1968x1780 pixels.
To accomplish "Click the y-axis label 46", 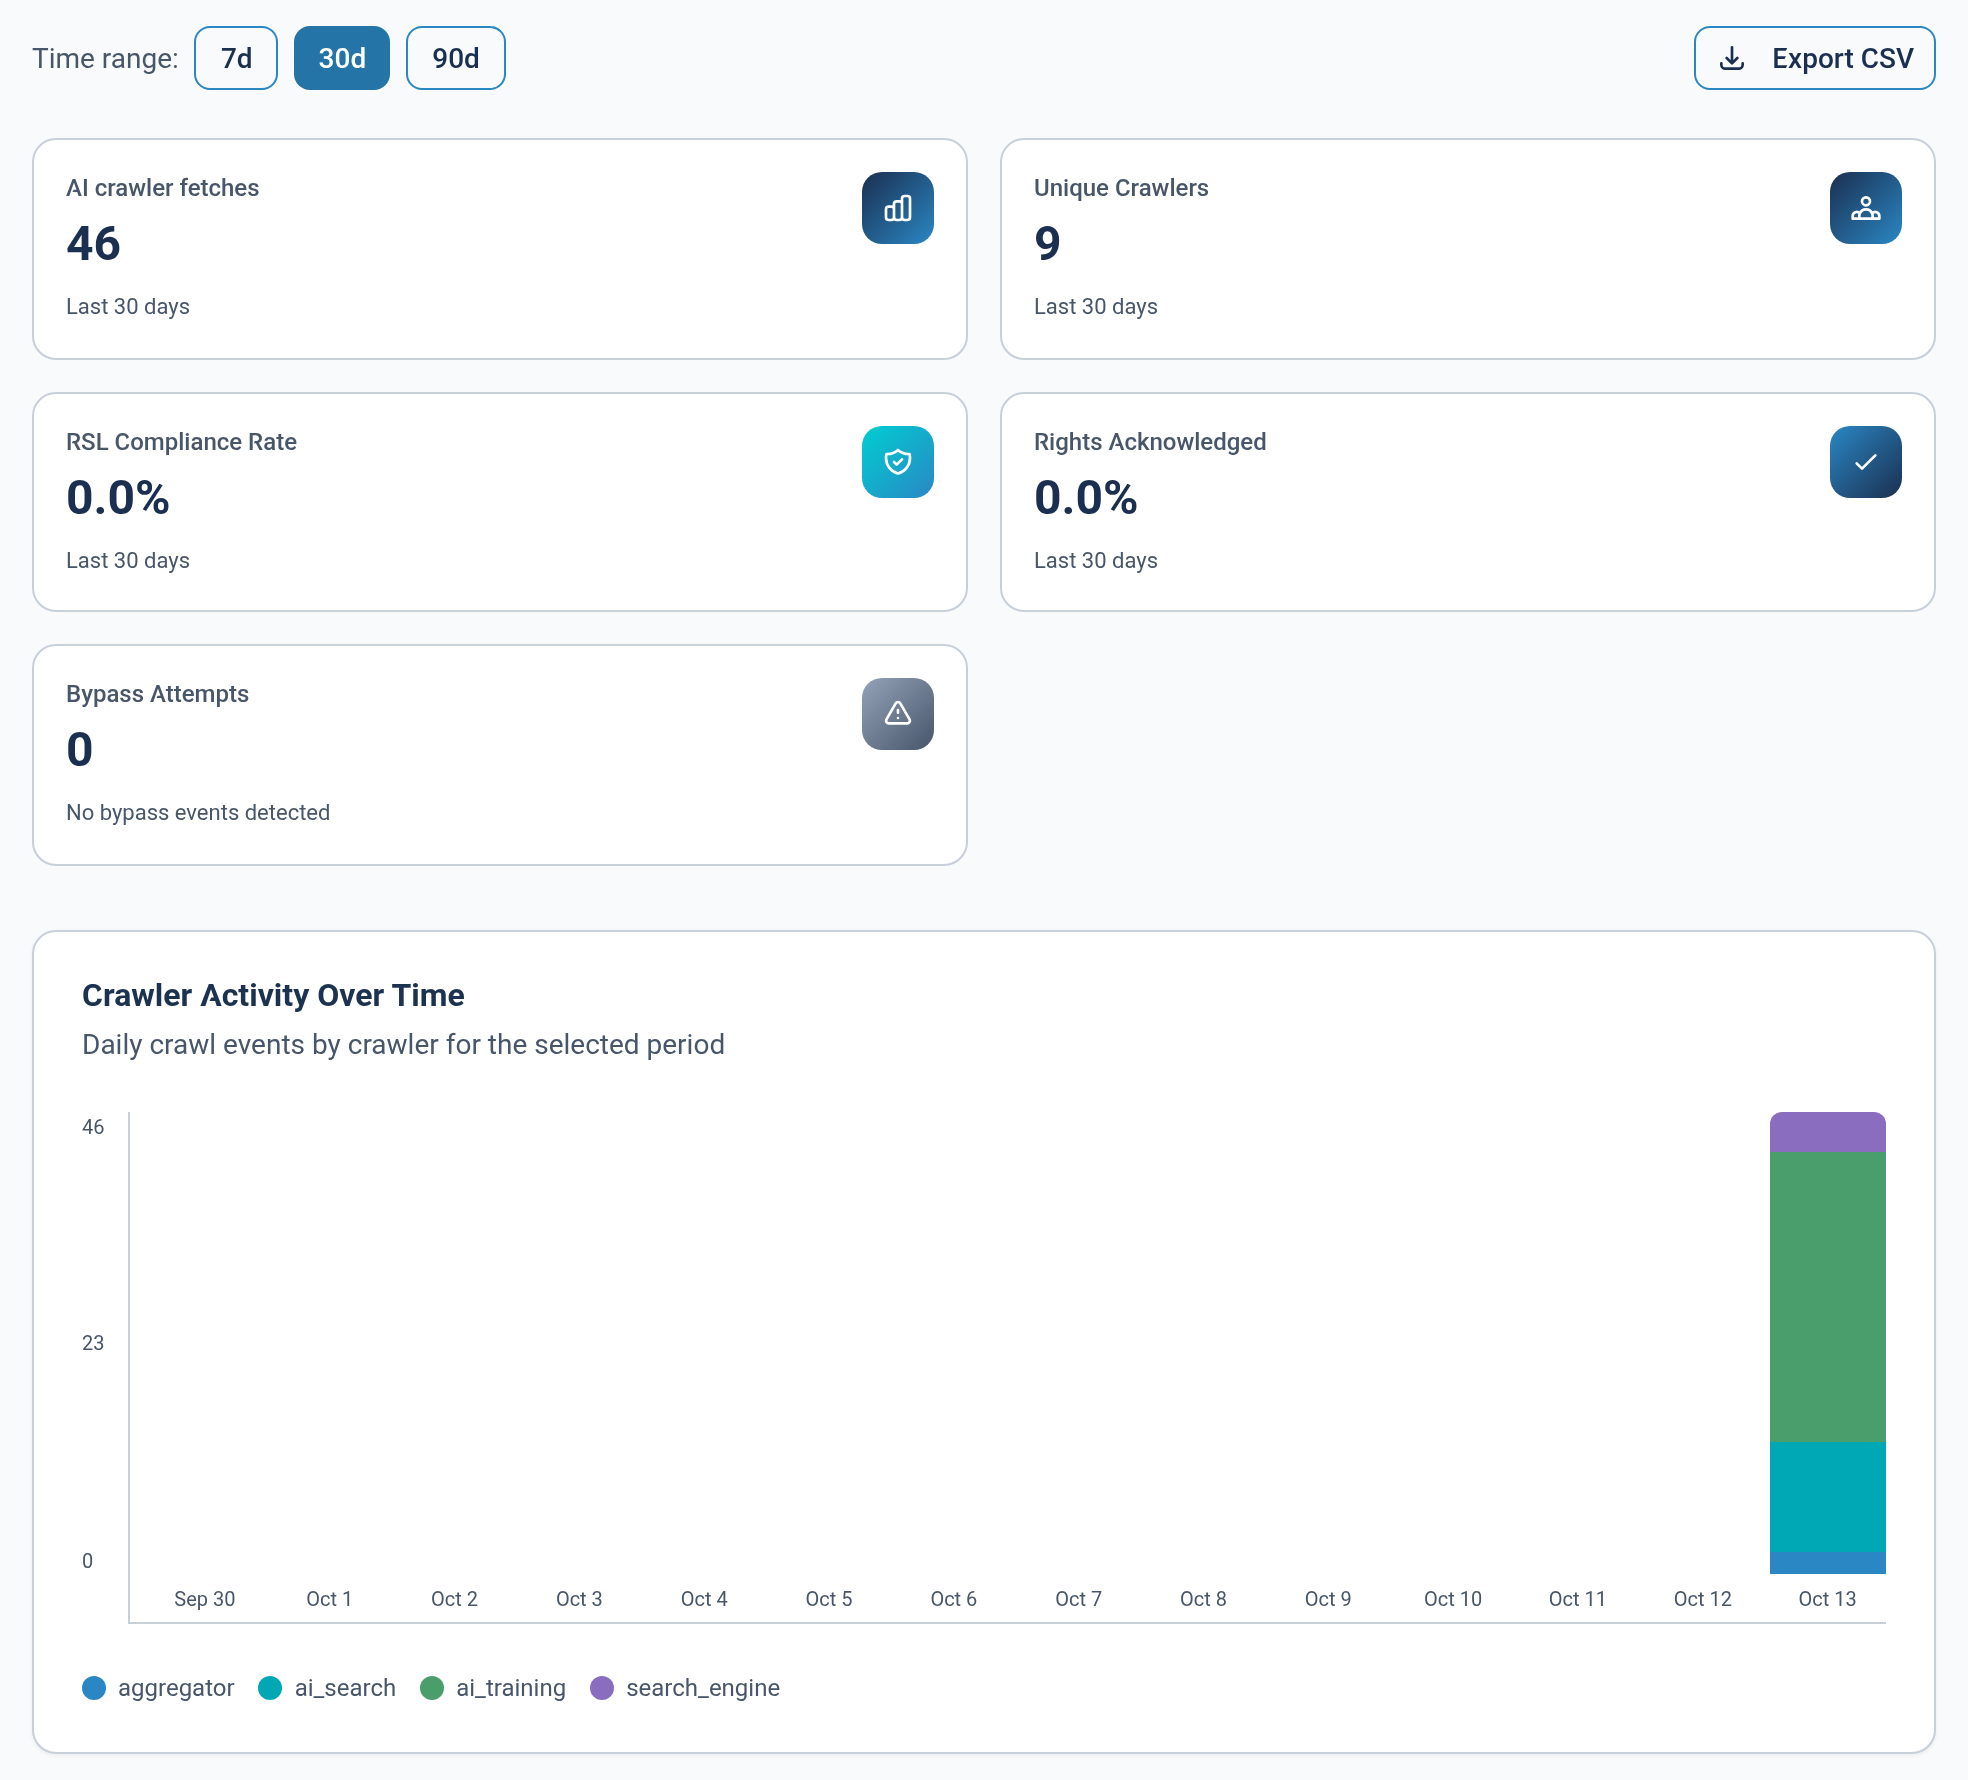I will [x=93, y=1127].
